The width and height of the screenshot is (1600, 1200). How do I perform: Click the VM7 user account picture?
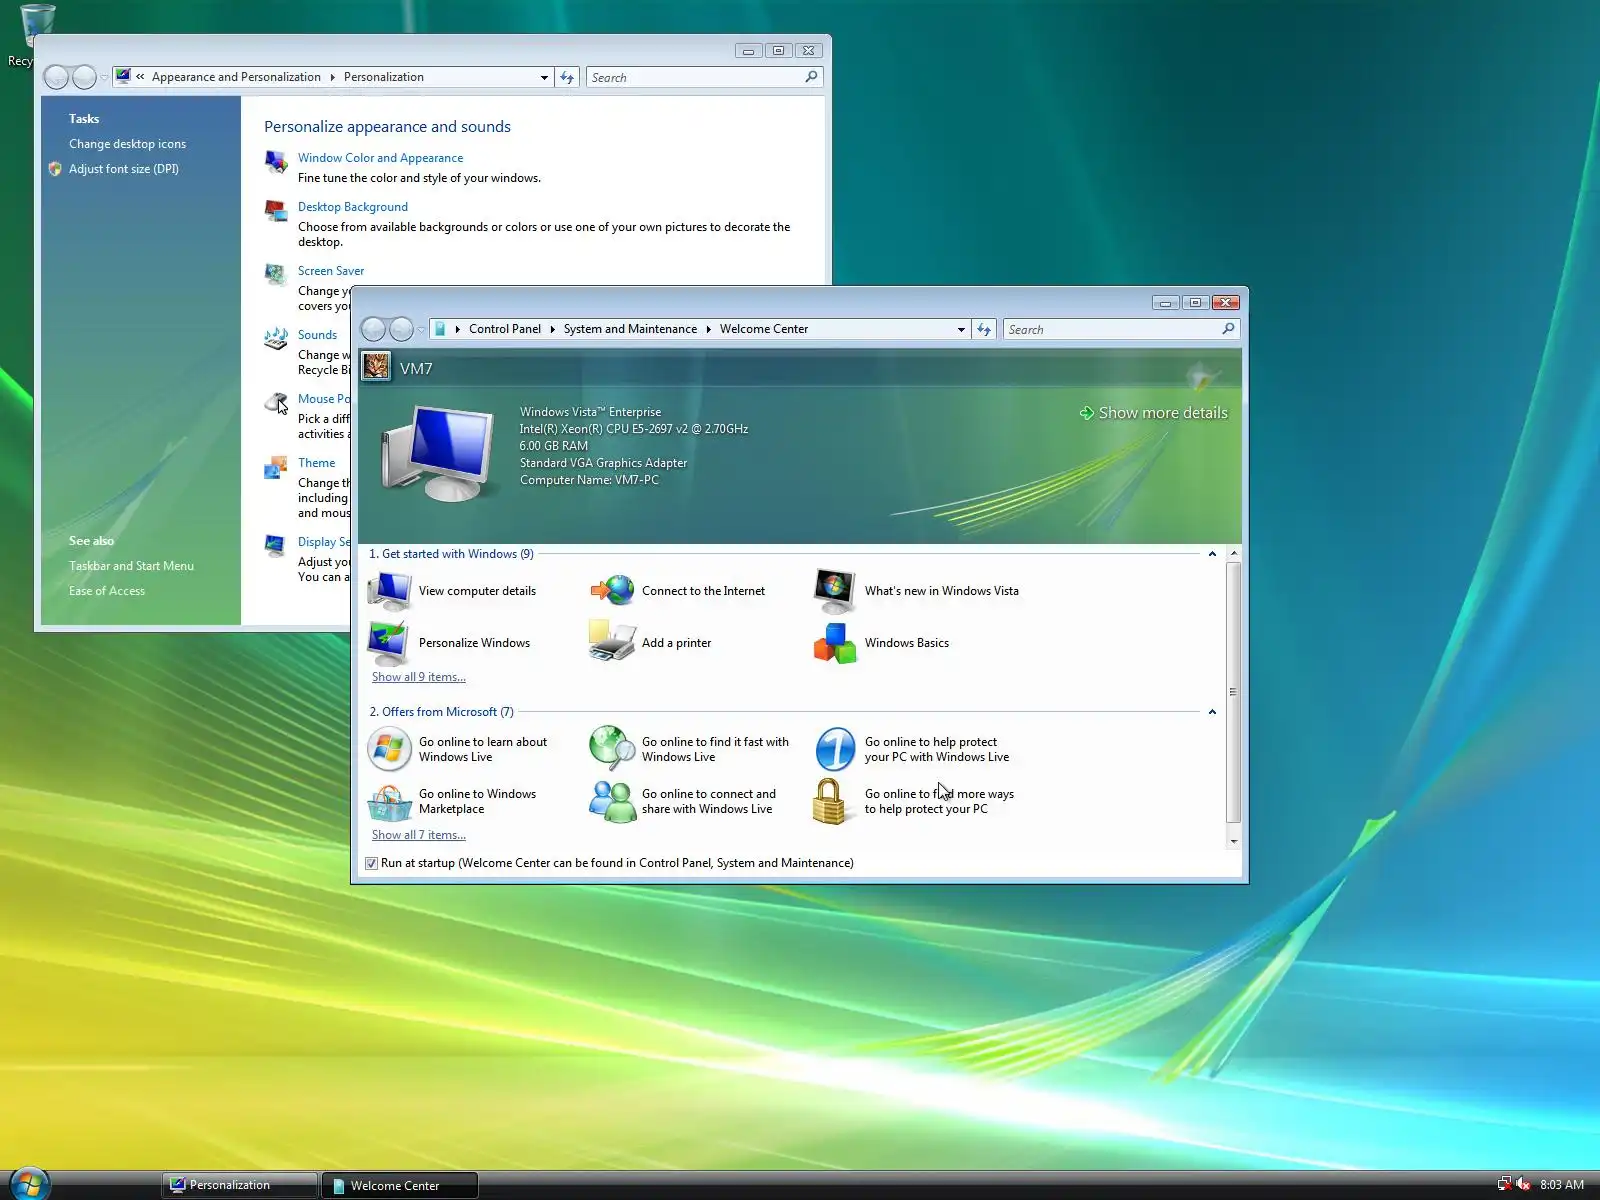coord(376,367)
